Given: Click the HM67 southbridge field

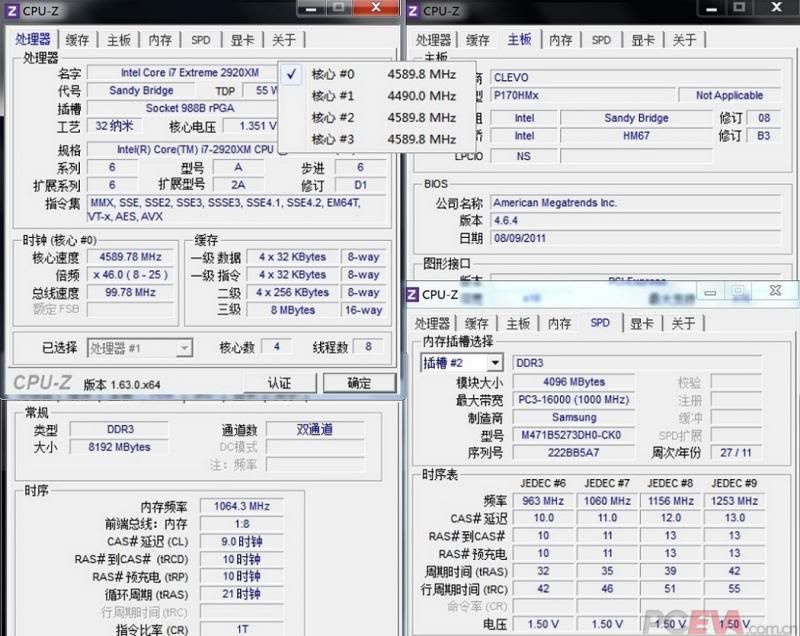Looking at the screenshot, I should 636,136.
